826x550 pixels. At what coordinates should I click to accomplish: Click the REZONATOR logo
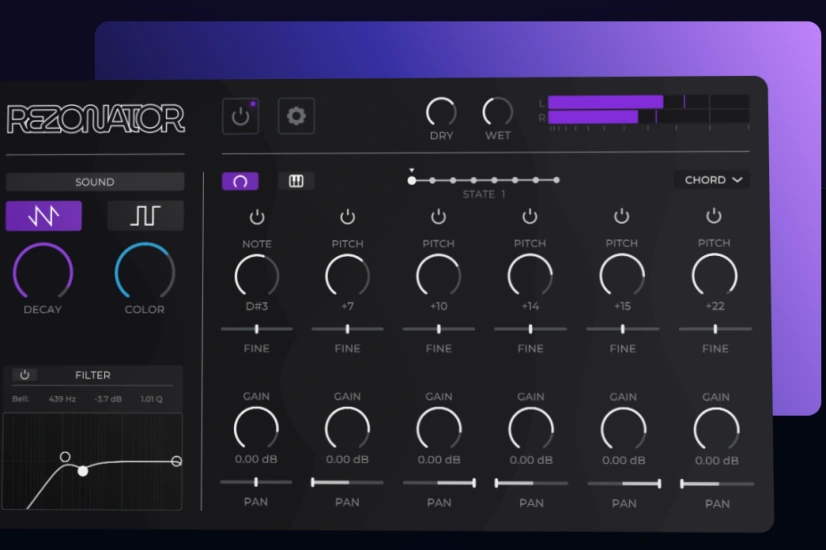point(96,119)
